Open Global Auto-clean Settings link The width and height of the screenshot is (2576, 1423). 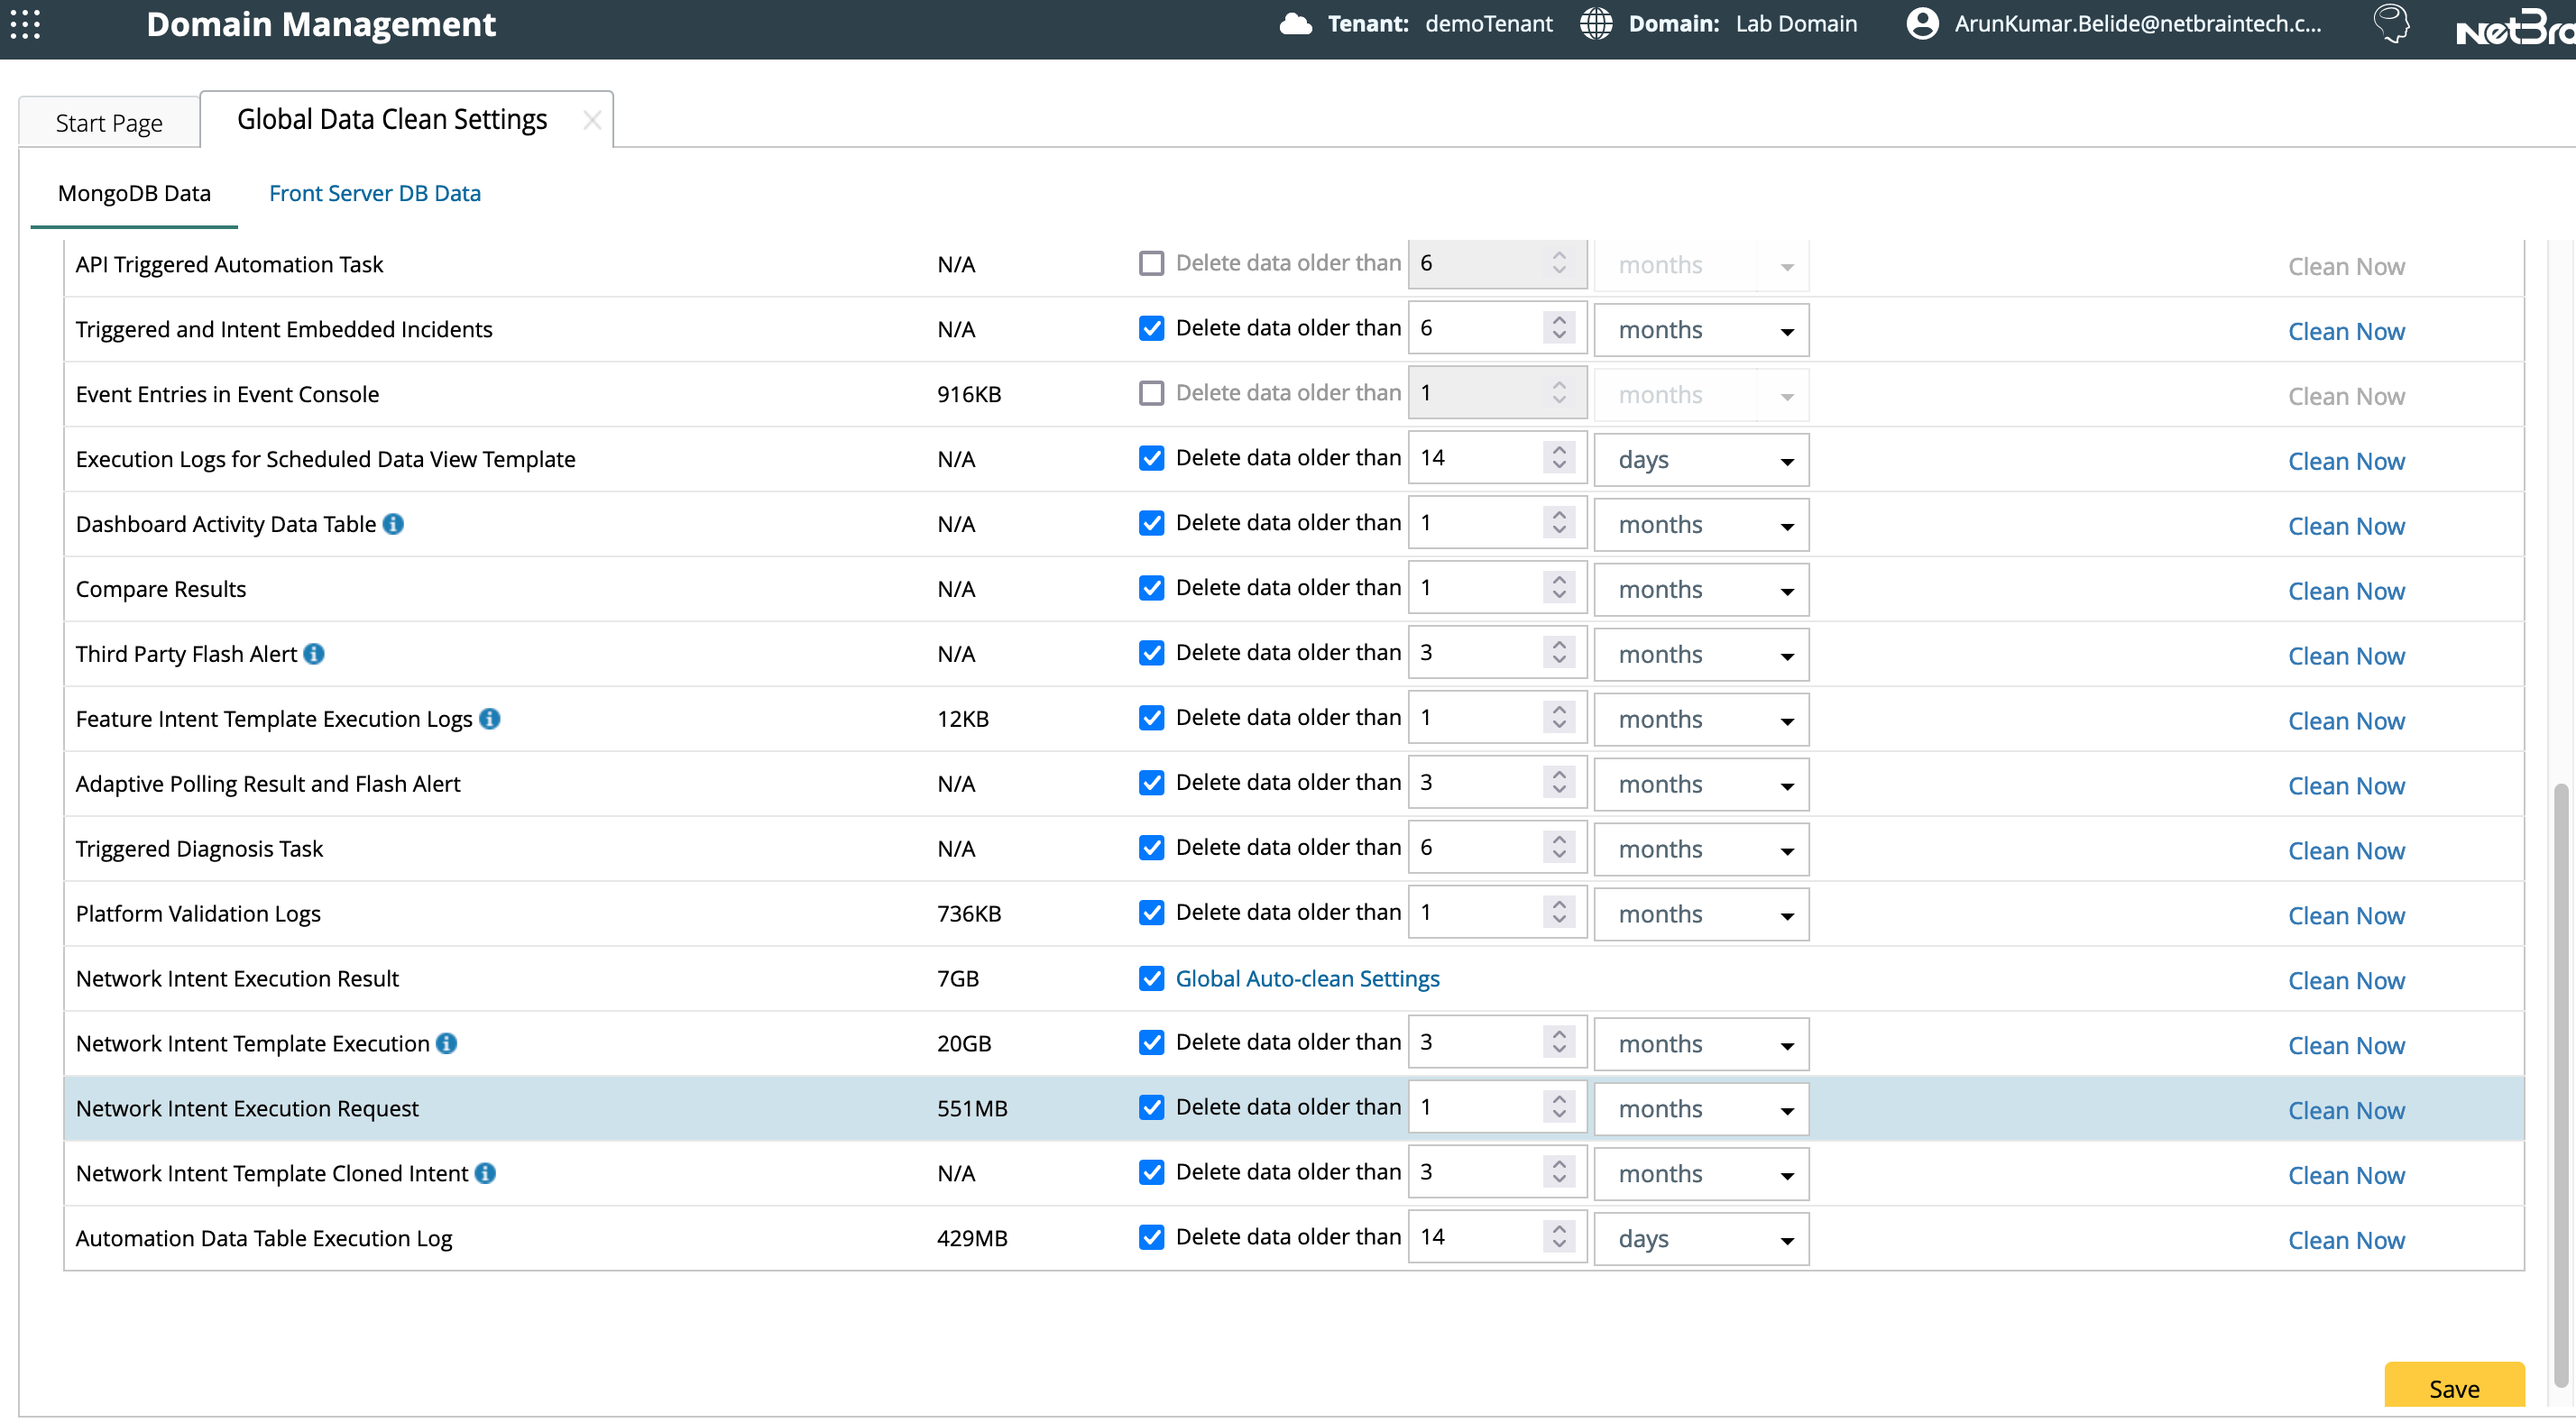1306,978
